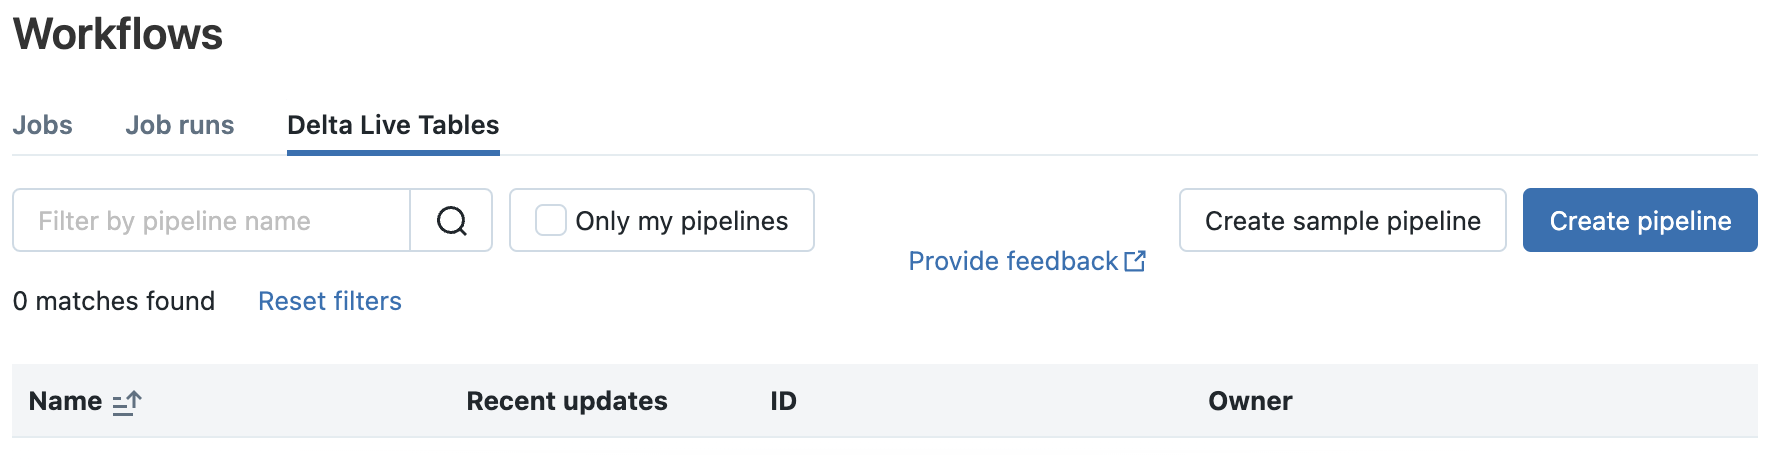Click the ID column header
This screenshot has width=1778, height=474.
point(784,401)
